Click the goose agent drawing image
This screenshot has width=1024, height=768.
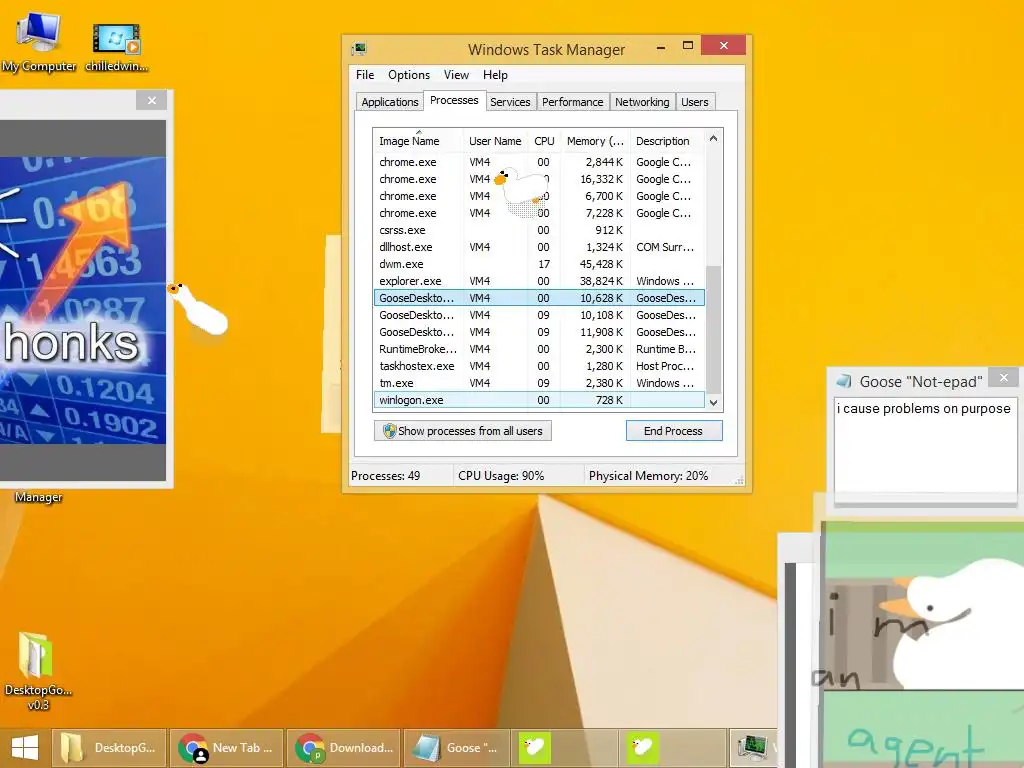click(921, 643)
